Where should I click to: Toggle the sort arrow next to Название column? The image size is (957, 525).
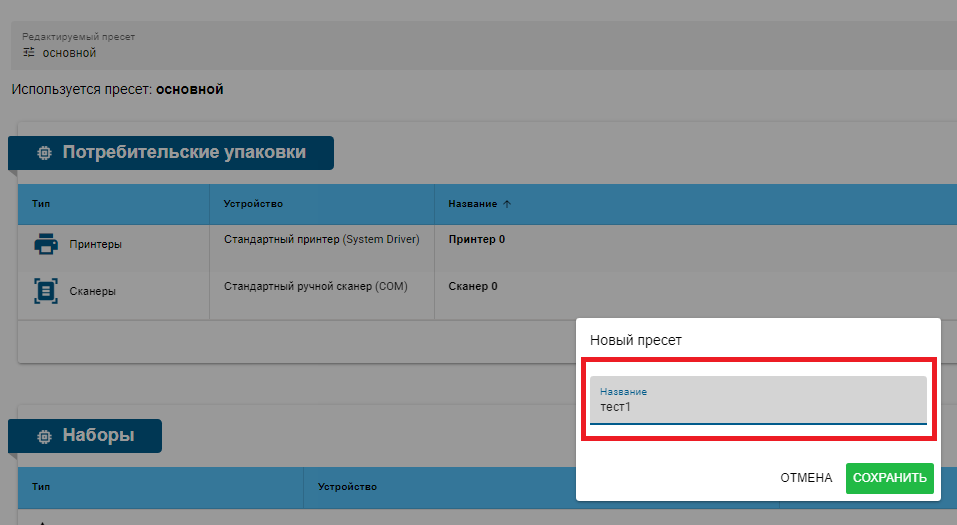[x=507, y=204]
